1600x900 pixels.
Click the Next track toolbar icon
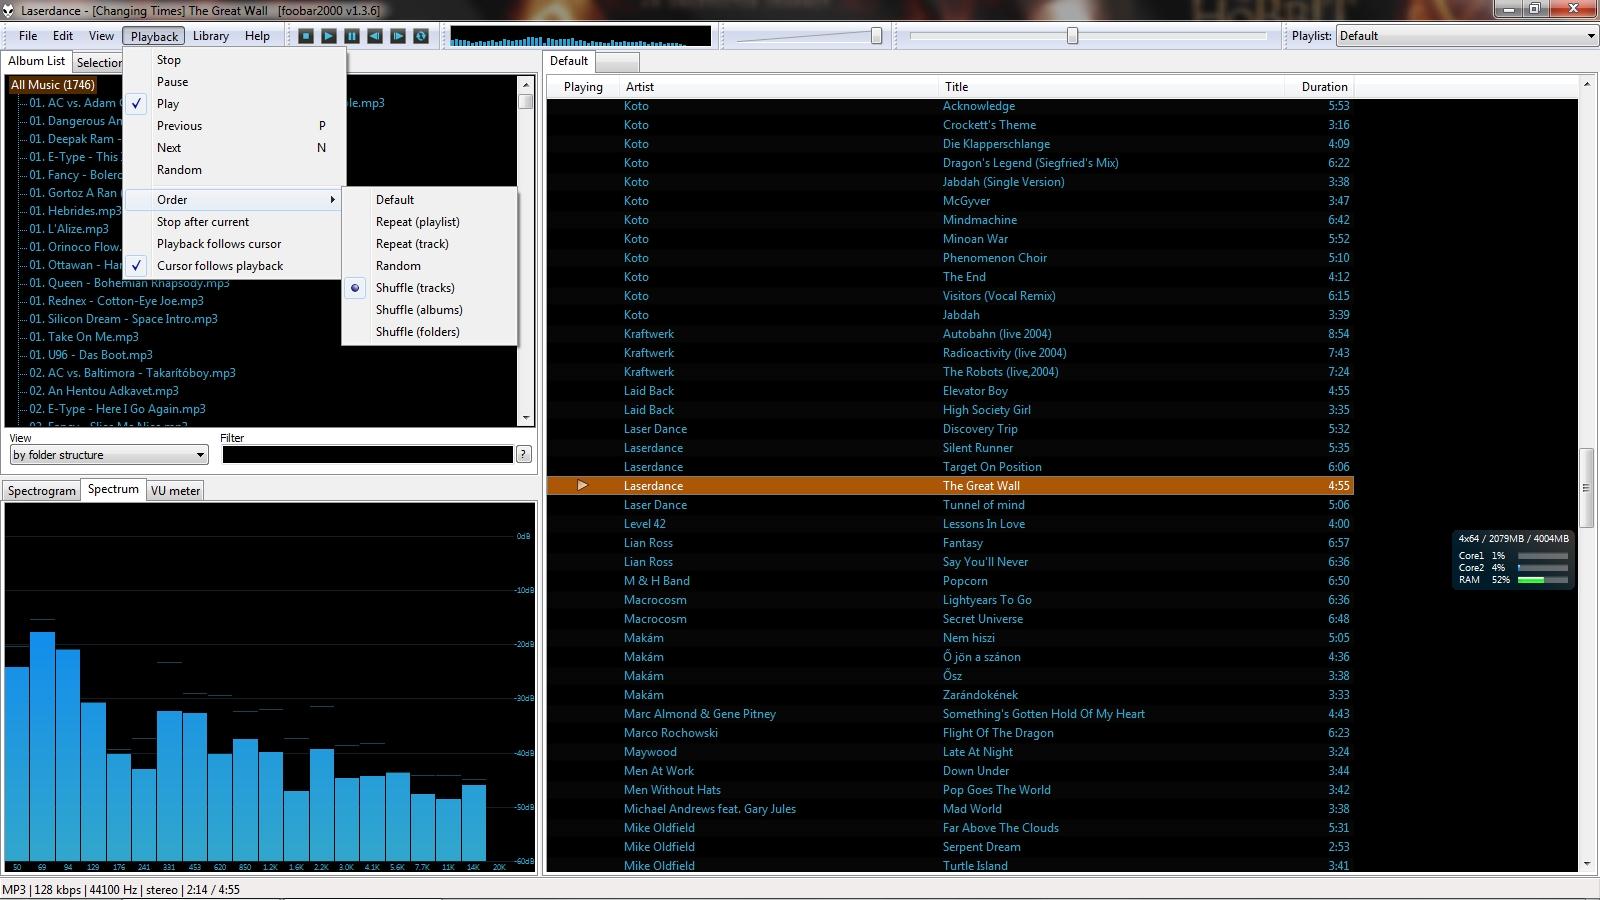coord(398,36)
